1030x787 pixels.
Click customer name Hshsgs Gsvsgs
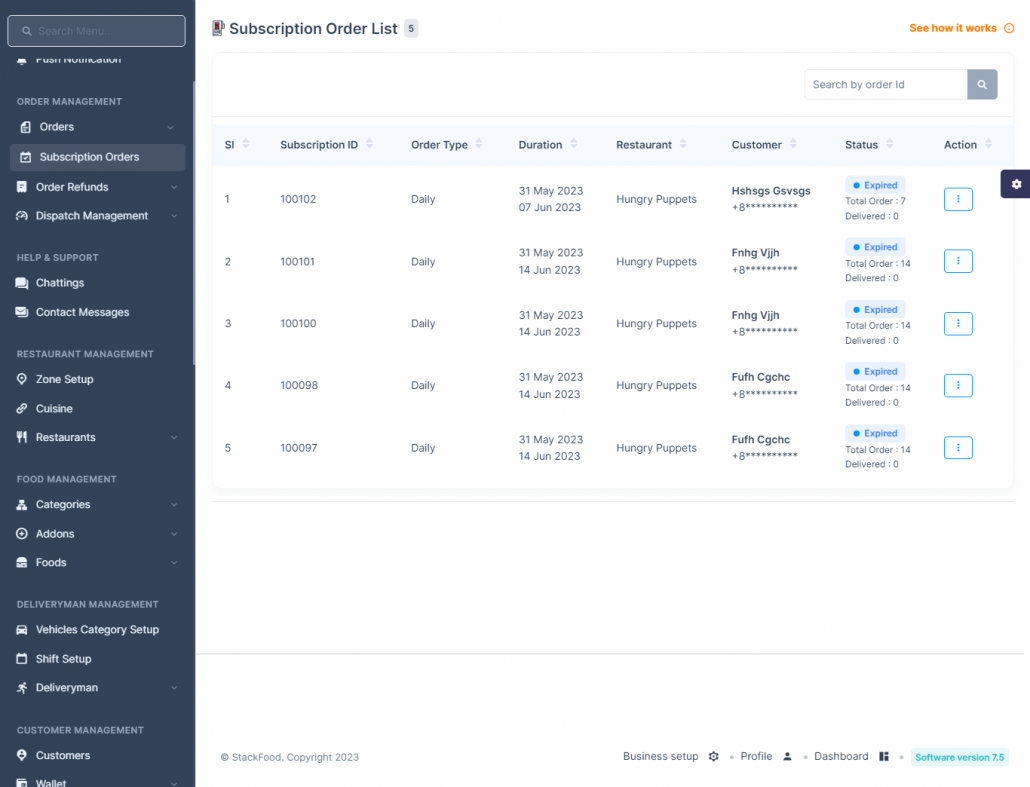(x=771, y=191)
